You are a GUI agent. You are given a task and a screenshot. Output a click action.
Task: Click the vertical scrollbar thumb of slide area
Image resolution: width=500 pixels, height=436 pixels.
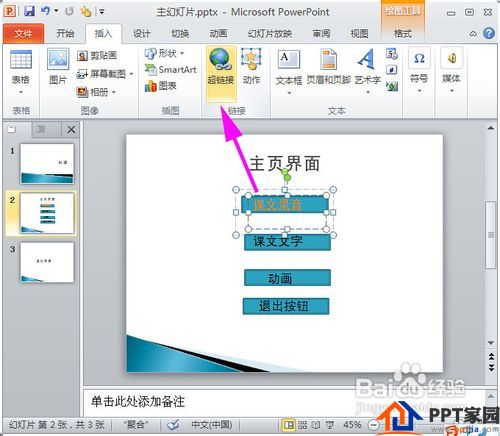491,235
